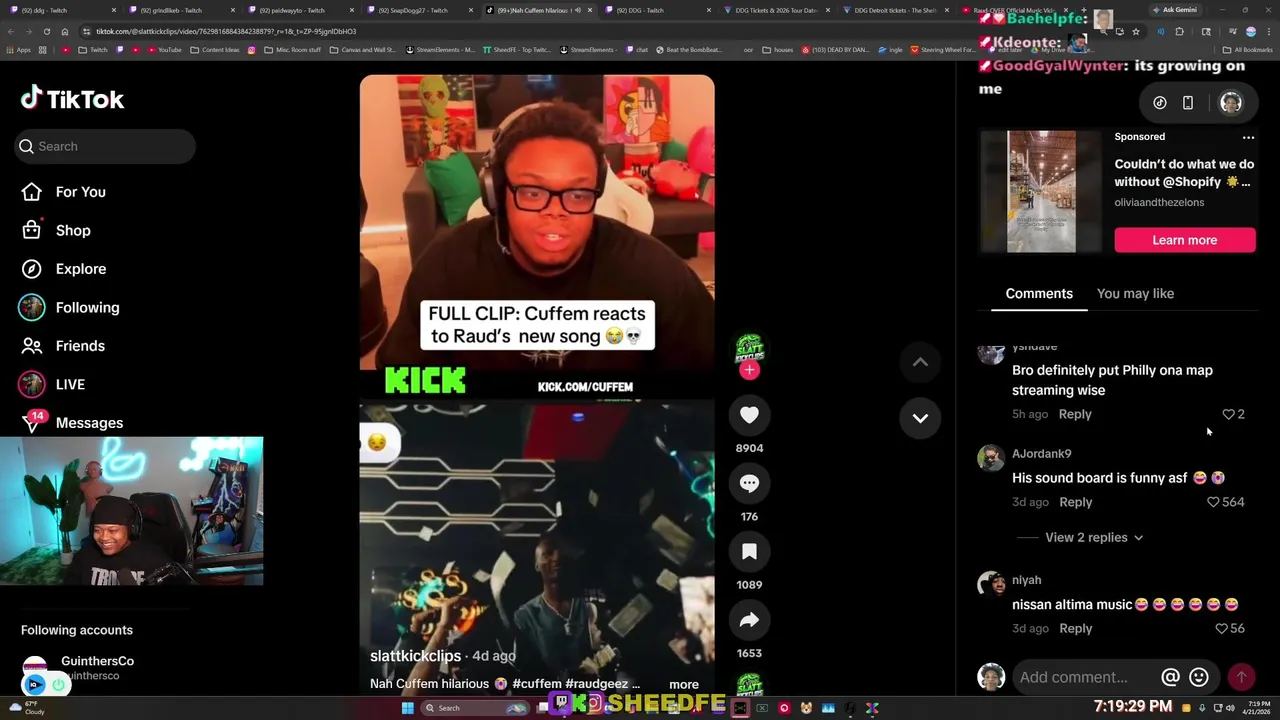The height and width of the screenshot is (720, 1280).
Task: Switch to DDG Tickets & 2026 Tour tab
Action: point(777,10)
